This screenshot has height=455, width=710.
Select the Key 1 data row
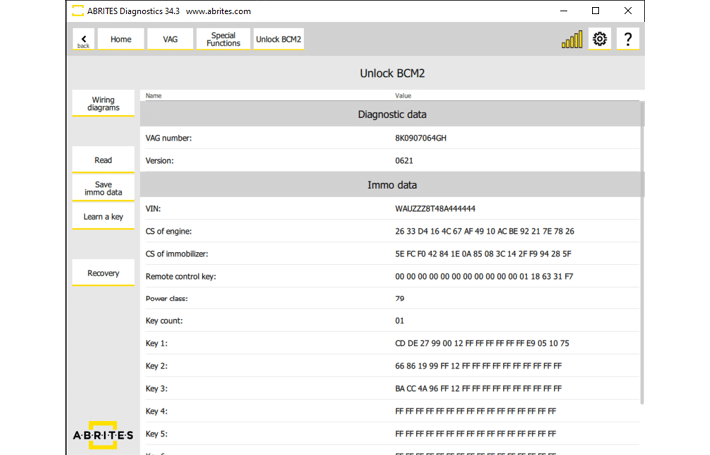(x=390, y=343)
